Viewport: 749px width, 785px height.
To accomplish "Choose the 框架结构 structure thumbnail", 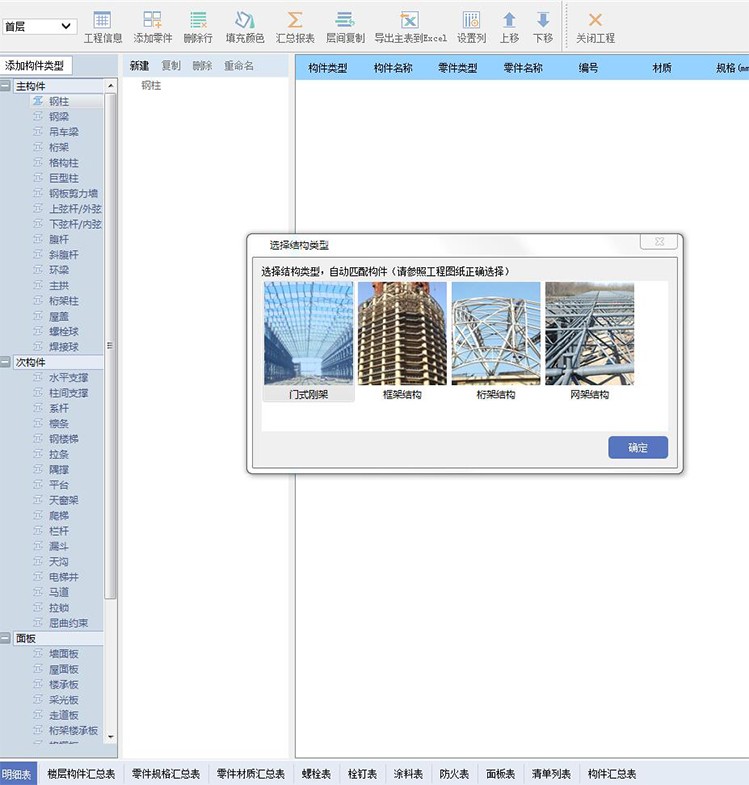I will pyautogui.click(x=402, y=341).
